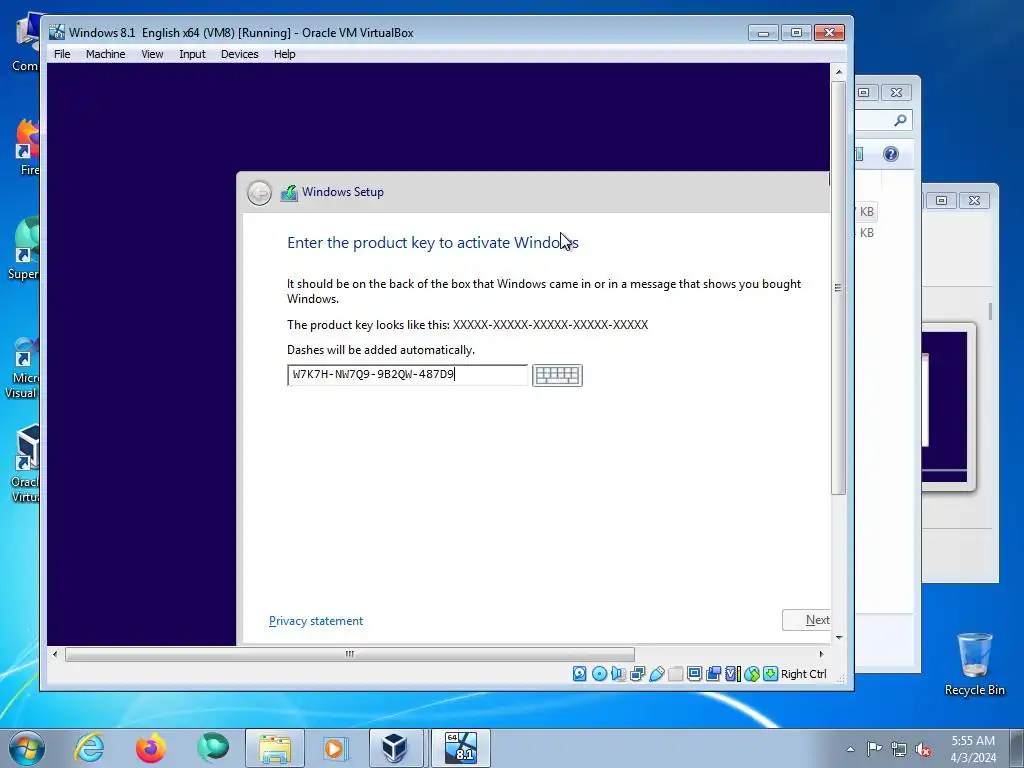Image resolution: width=1024 pixels, height=768 pixels.
Task: Open the View menu
Action: (152, 54)
